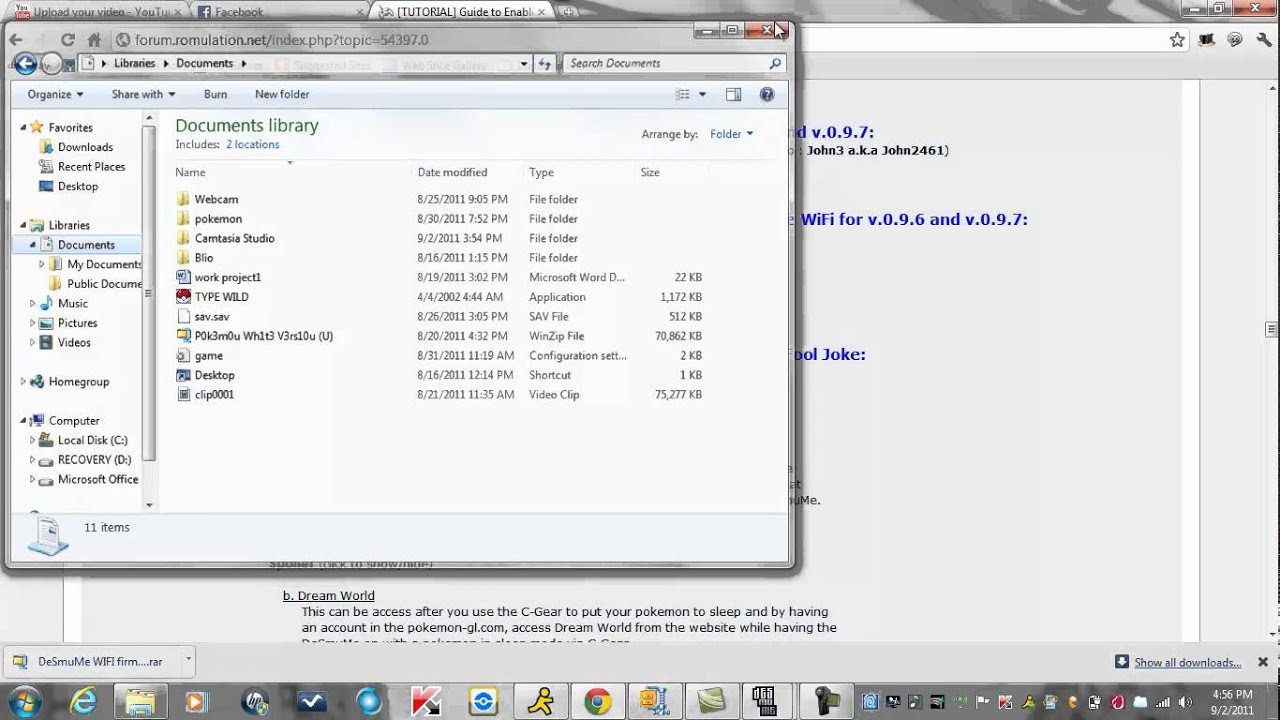Close the Chrome downloads bar
Image resolution: width=1280 pixels, height=720 pixels.
click(1262, 662)
